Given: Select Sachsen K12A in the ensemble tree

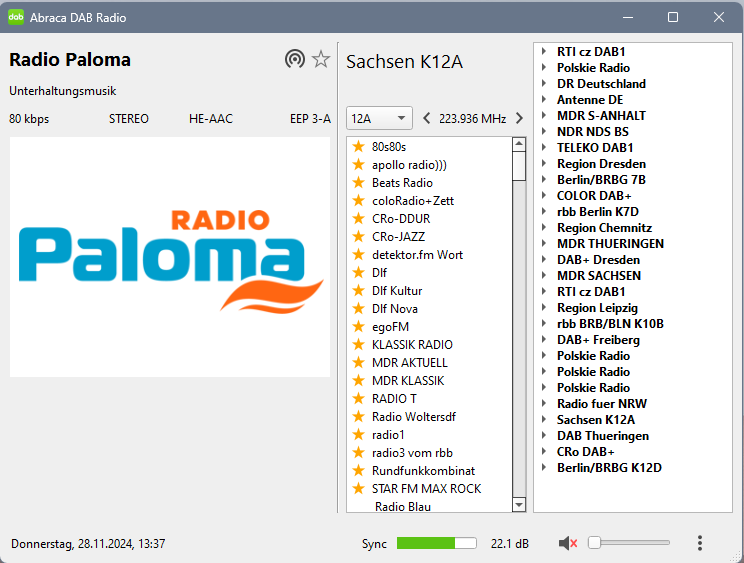Looking at the screenshot, I should point(595,420).
